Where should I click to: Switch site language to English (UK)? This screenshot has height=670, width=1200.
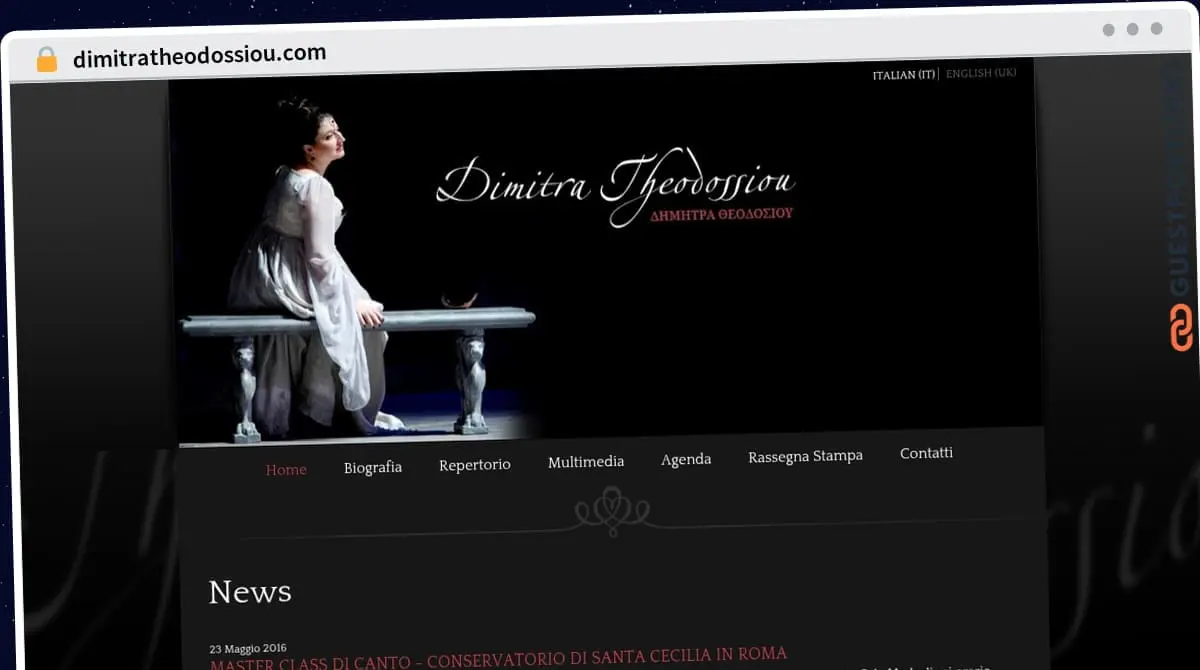pos(980,73)
